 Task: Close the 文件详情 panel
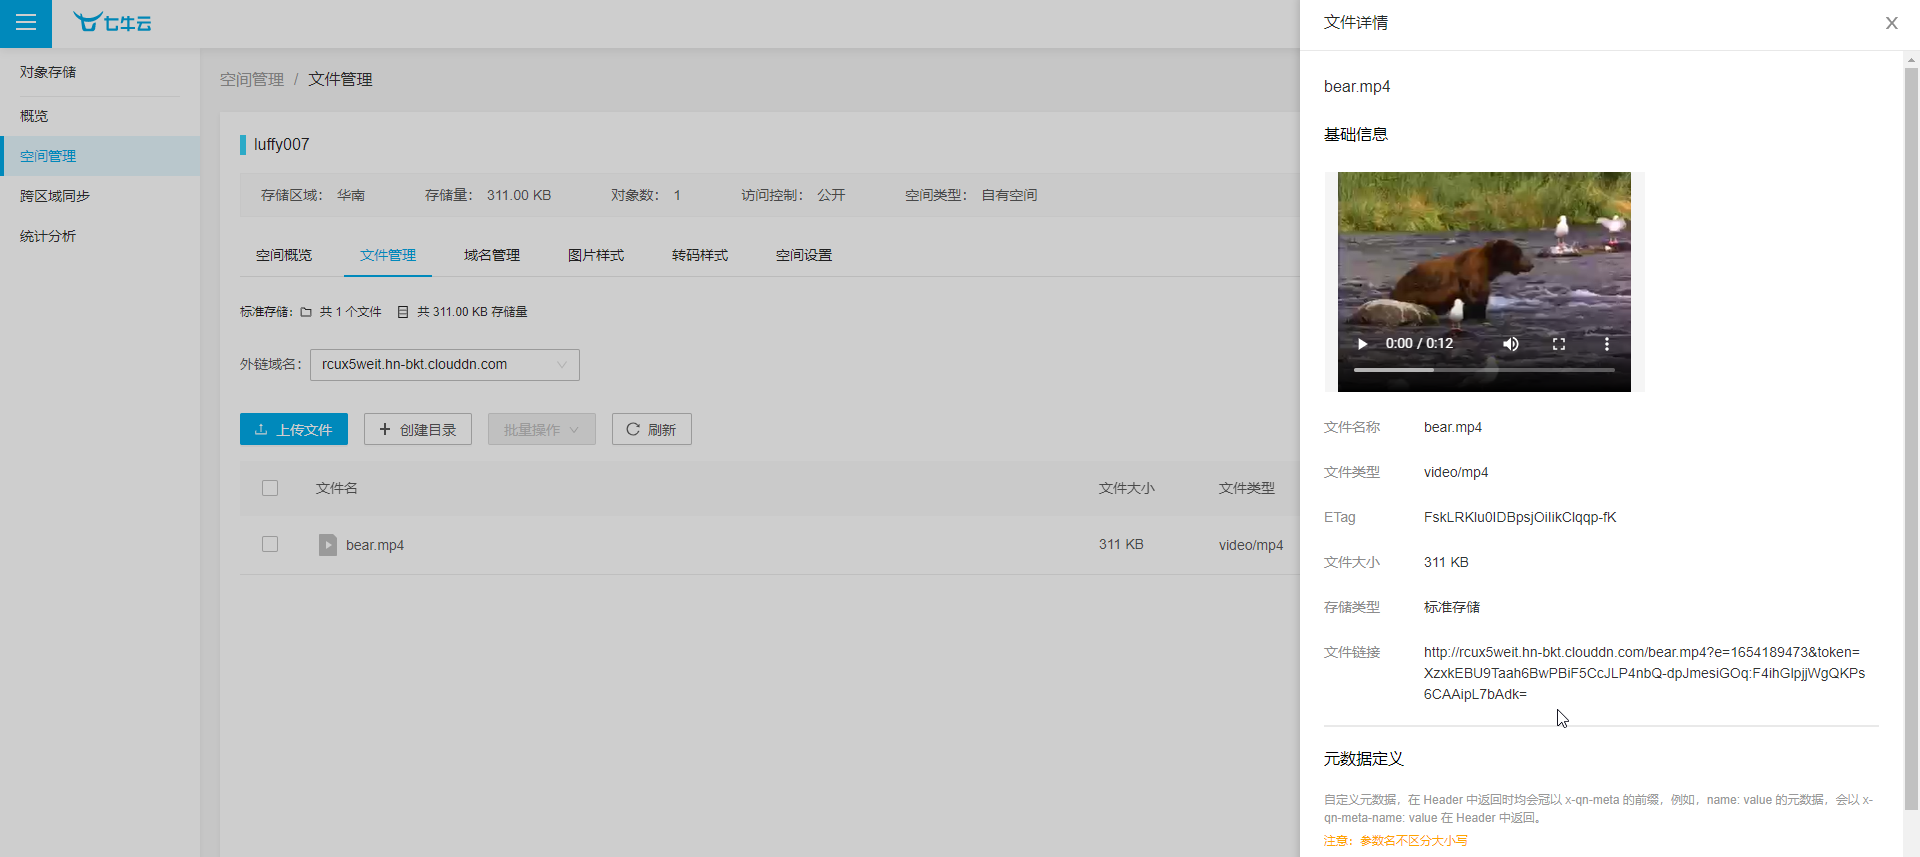click(1891, 23)
